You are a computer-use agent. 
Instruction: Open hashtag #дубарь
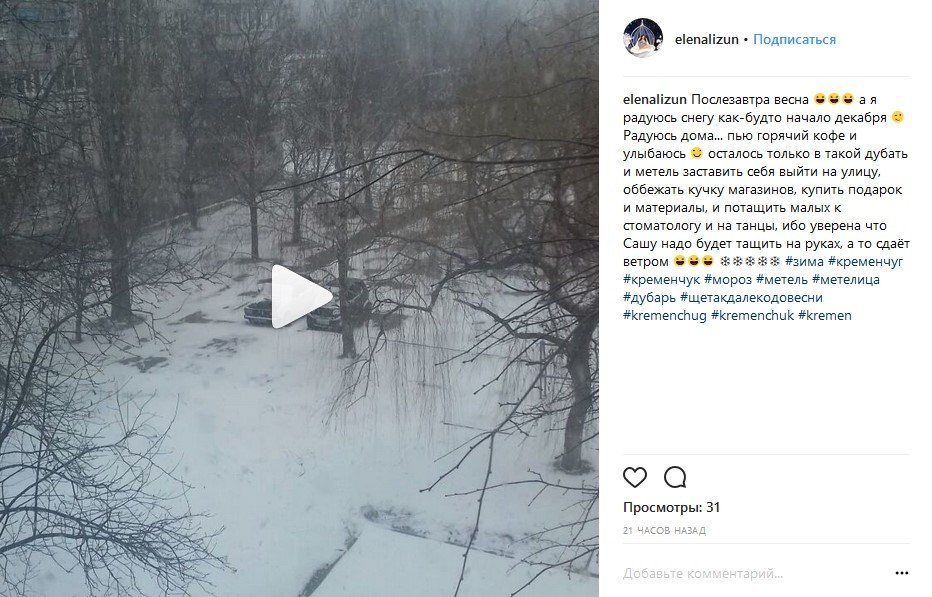tap(650, 297)
